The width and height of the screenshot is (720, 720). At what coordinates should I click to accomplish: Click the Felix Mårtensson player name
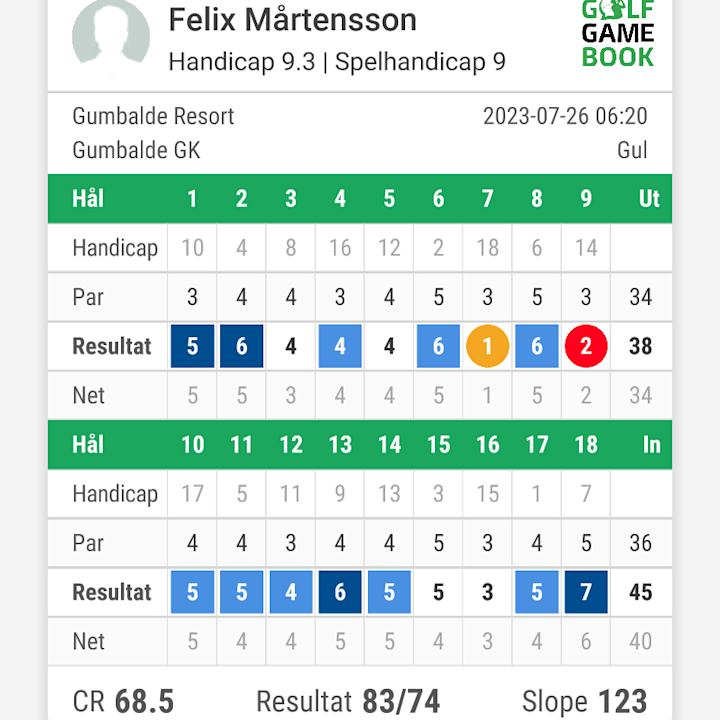point(292,20)
